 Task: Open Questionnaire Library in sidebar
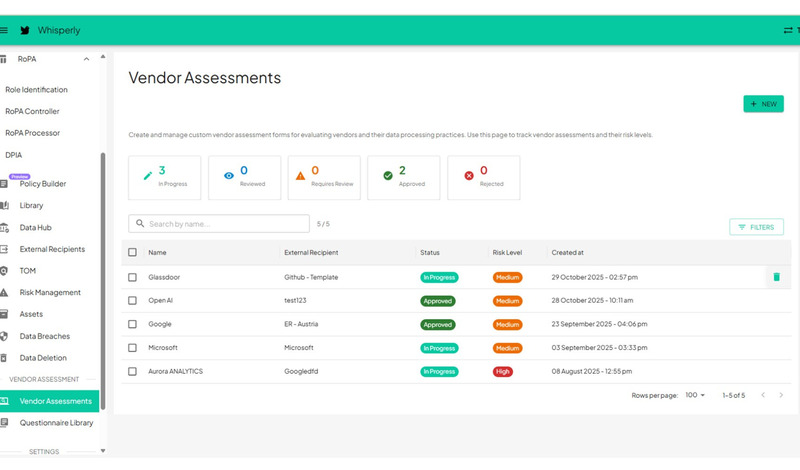click(x=56, y=423)
